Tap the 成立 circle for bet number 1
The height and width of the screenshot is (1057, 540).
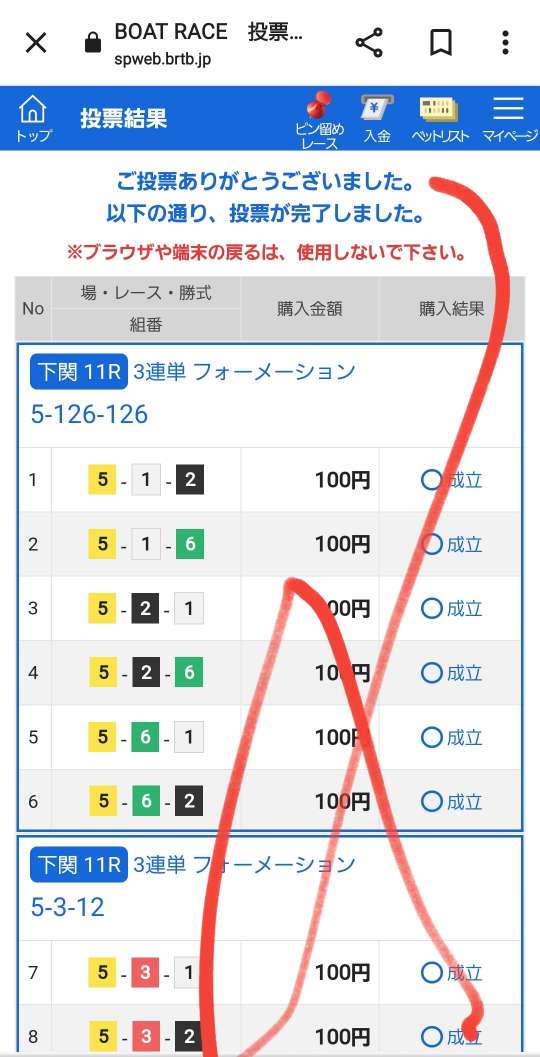(x=431, y=480)
